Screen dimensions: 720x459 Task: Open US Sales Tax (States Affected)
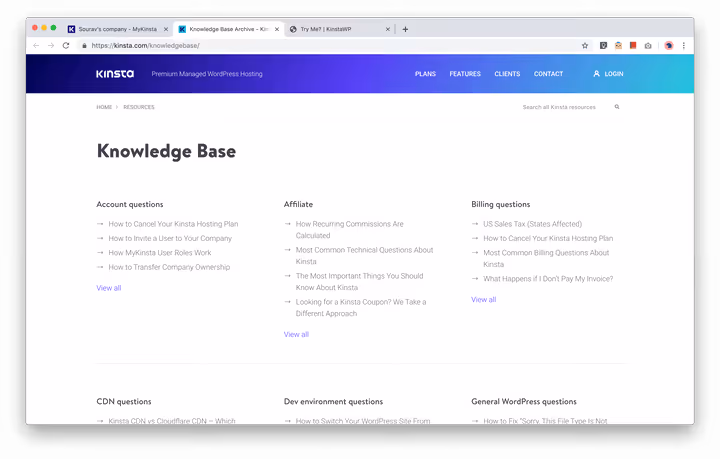pyautogui.click(x=532, y=224)
